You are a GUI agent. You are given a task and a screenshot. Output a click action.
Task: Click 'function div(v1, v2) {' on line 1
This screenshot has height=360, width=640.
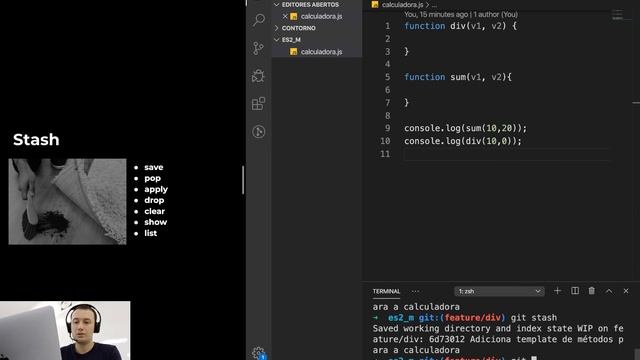460,26
